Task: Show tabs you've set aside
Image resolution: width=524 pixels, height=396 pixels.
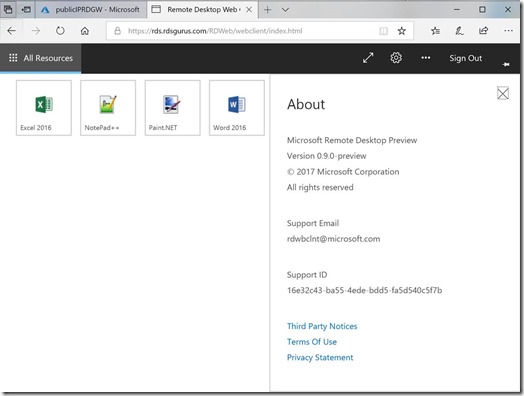Action: click(8, 10)
